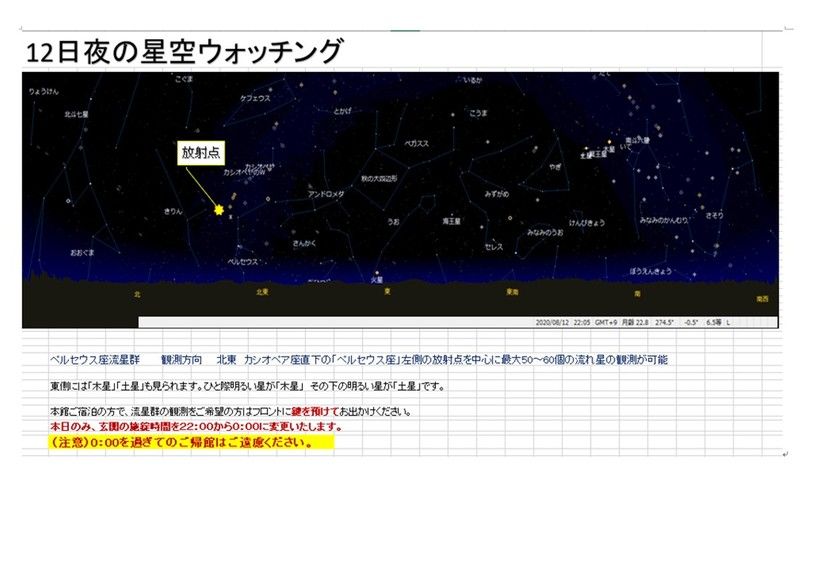815x576 pixels.
Task: Click the さんかく constellation label
Action: pos(304,243)
